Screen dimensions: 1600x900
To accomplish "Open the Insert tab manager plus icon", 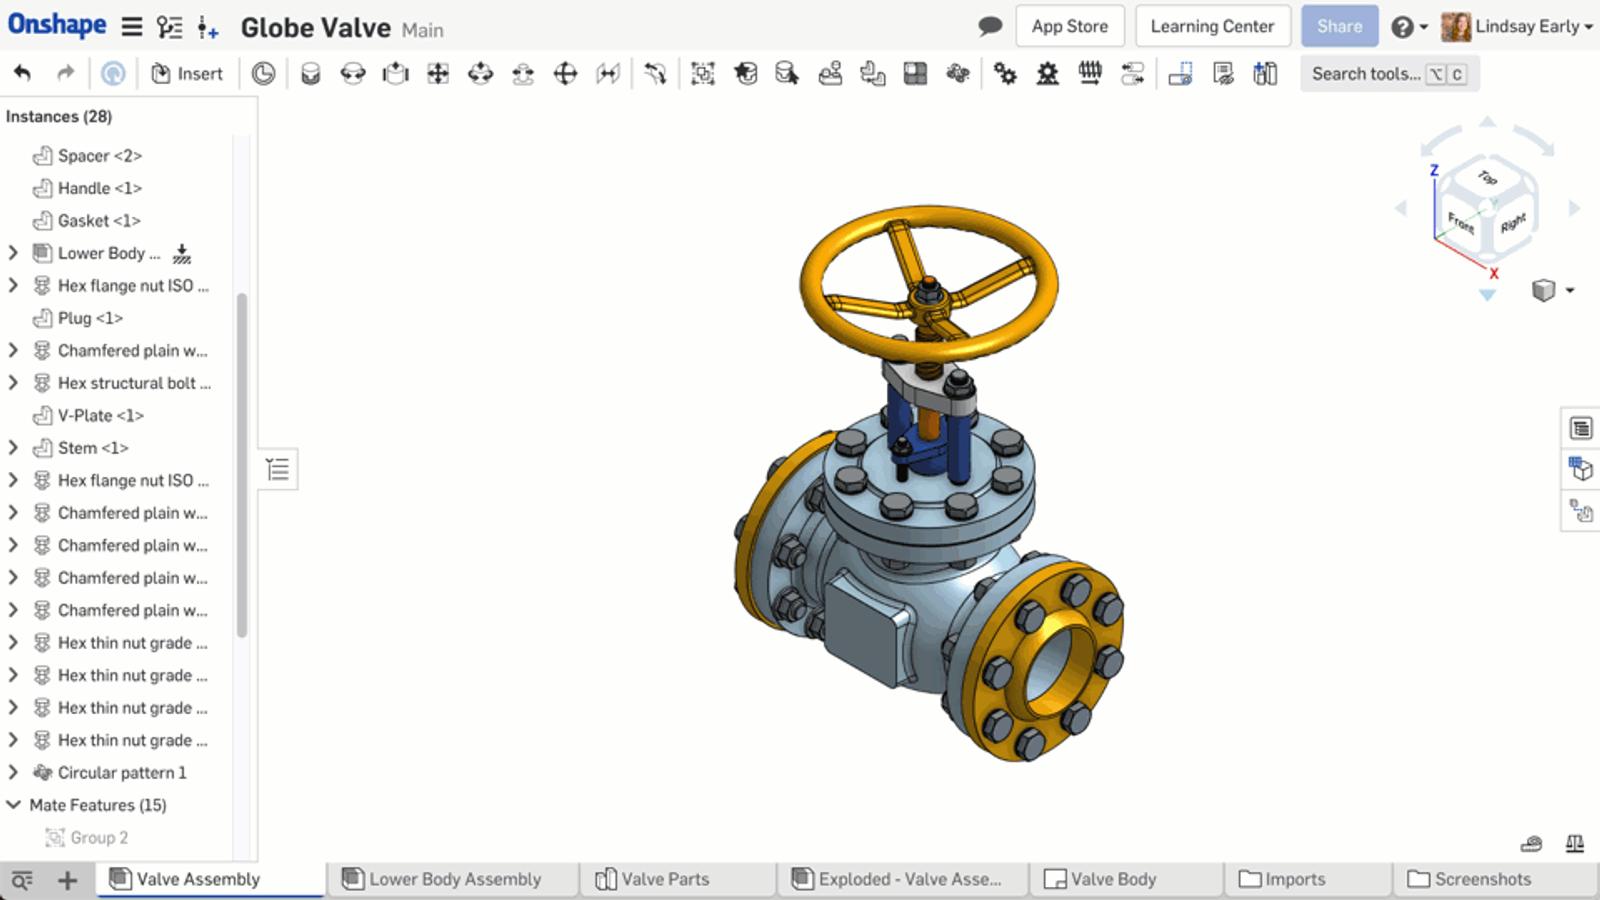I will (x=67, y=880).
